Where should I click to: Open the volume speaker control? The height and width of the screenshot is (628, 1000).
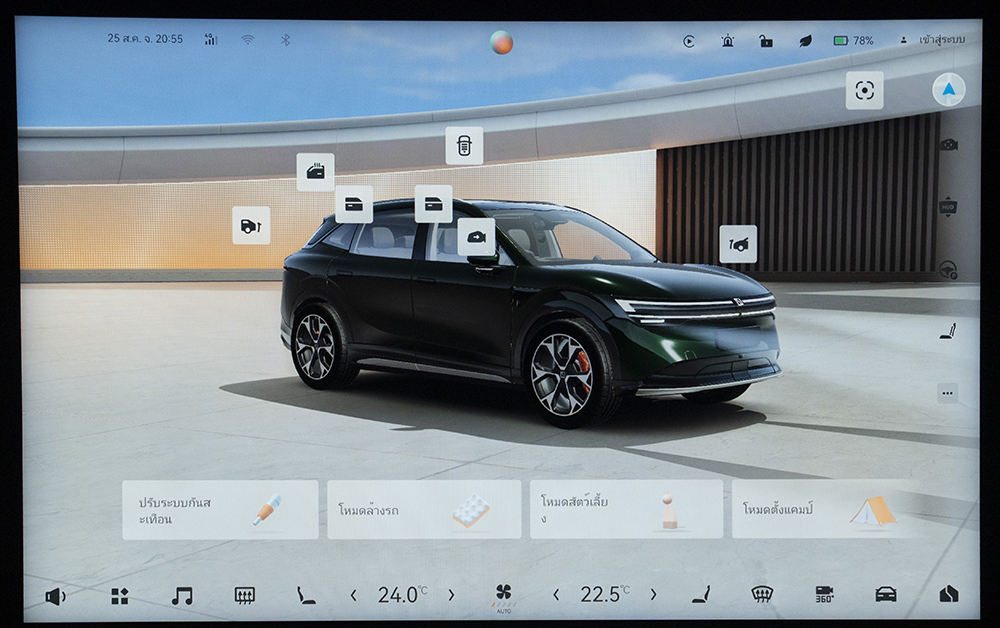55,597
